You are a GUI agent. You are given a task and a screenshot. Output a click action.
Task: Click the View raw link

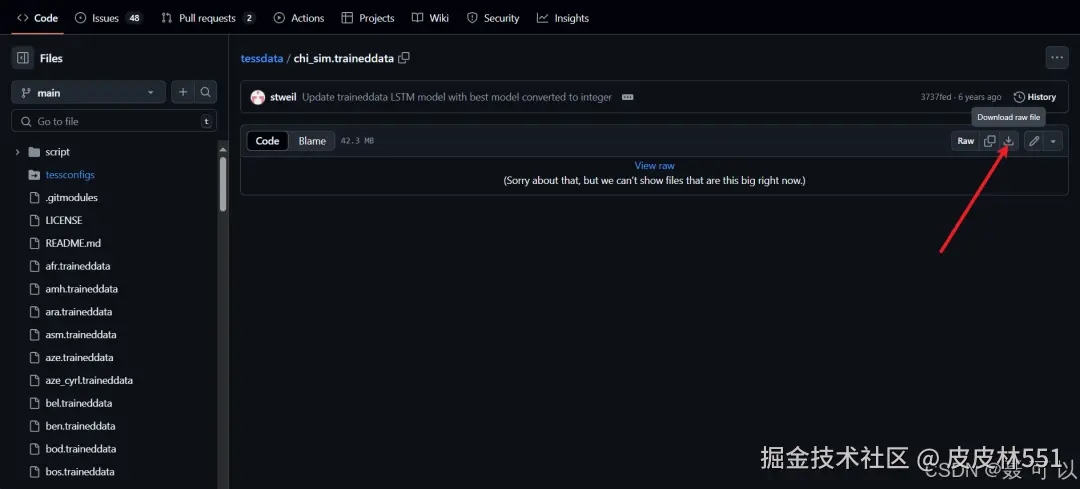(x=654, y=165)
